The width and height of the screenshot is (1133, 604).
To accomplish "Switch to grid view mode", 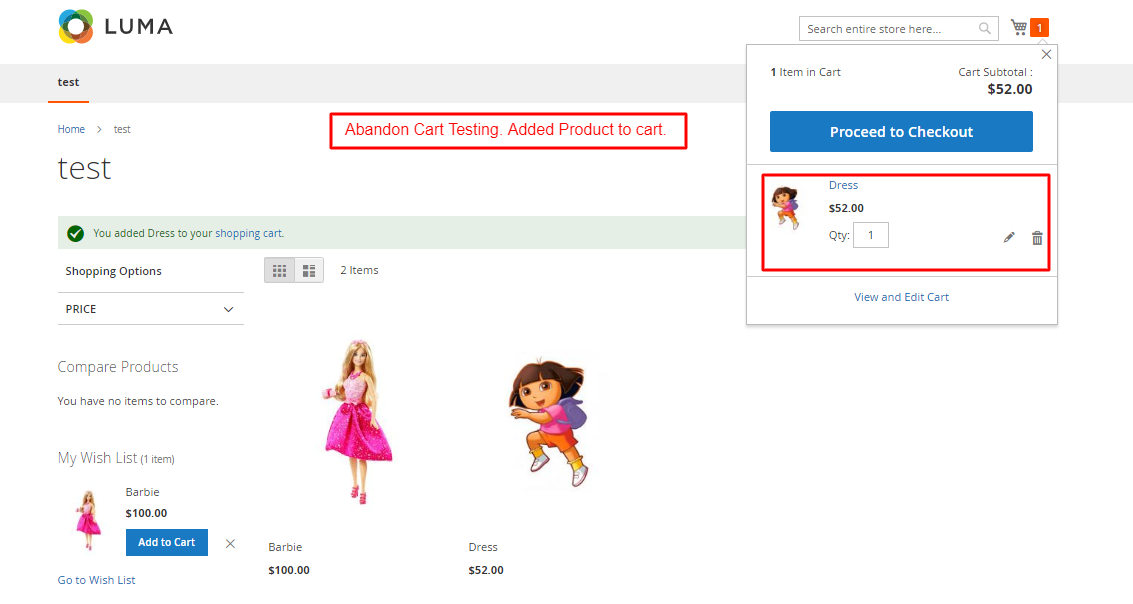I will point(280,270).
